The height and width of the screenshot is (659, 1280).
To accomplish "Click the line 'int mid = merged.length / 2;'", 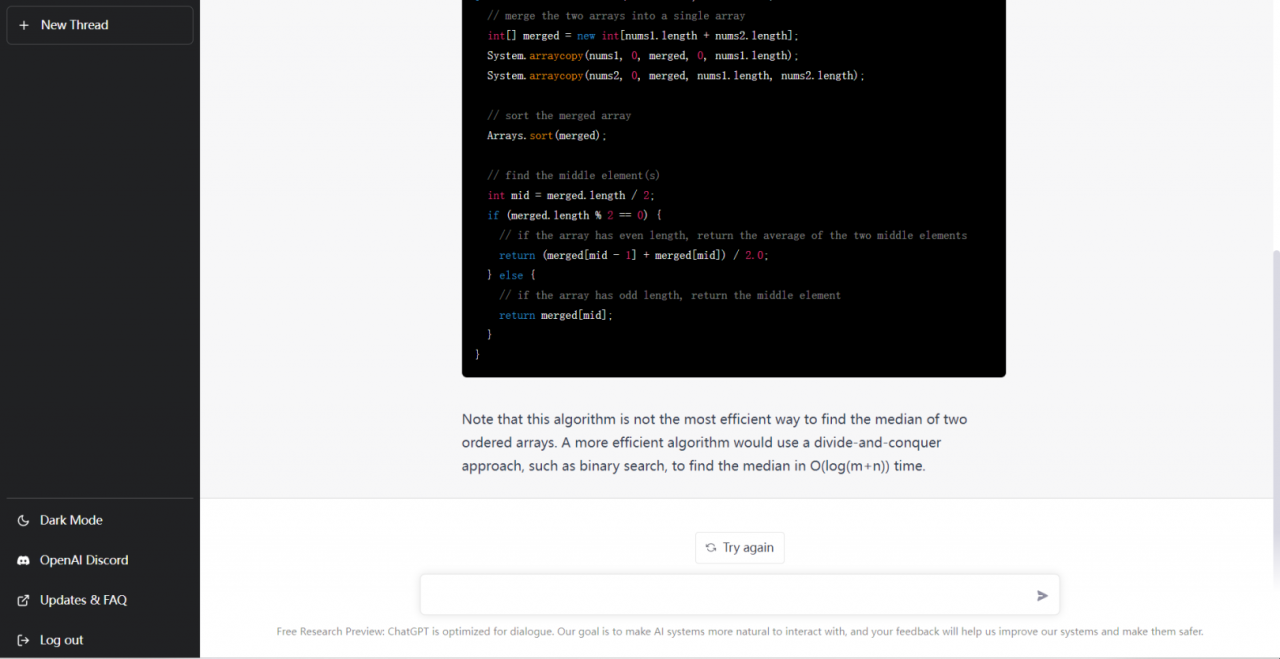I will [x=571, y=195].
